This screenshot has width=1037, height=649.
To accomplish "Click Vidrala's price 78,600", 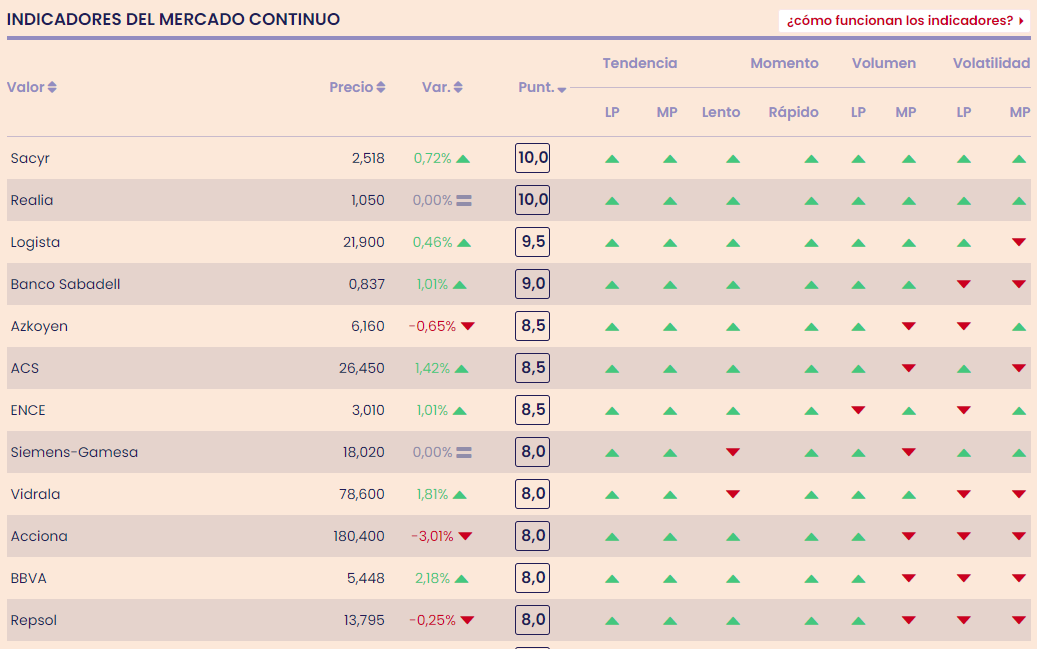I will pos(362,494).
